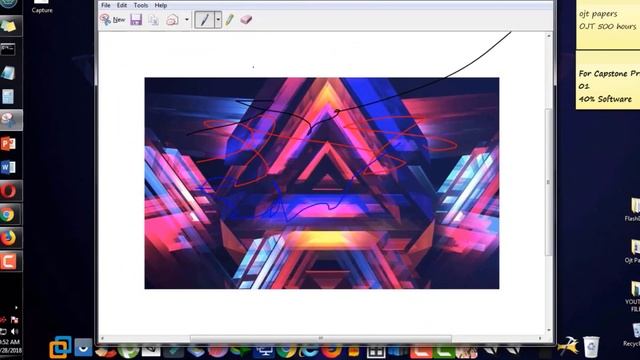Click the scroll right arrow at bottom

click(x=540, y=338)
